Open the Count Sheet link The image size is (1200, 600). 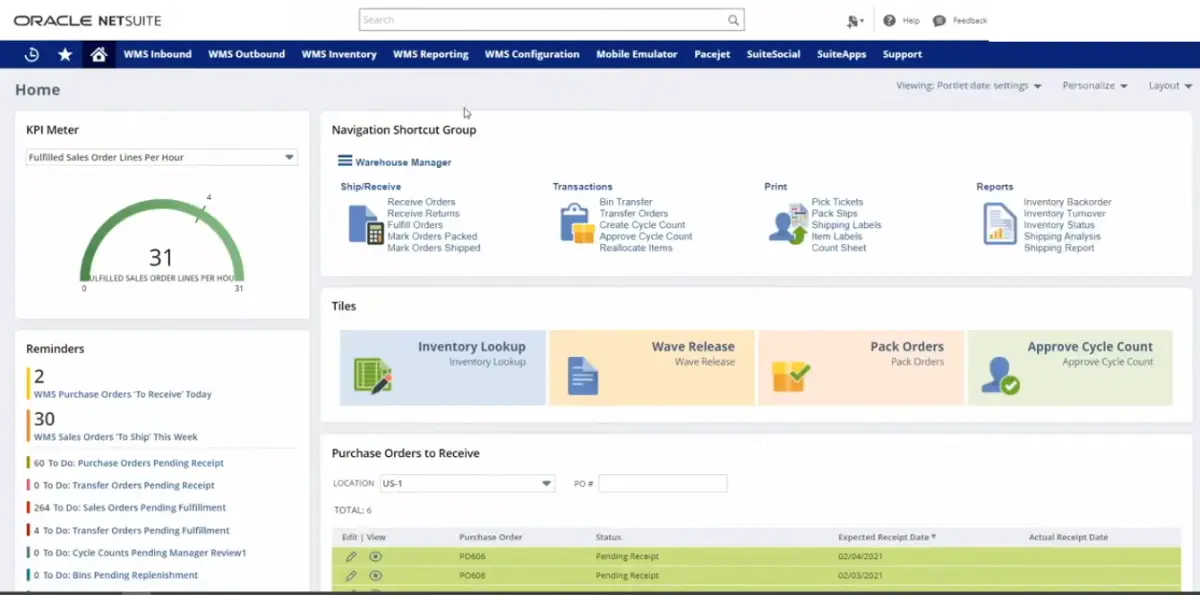click(x=839, y=248)
